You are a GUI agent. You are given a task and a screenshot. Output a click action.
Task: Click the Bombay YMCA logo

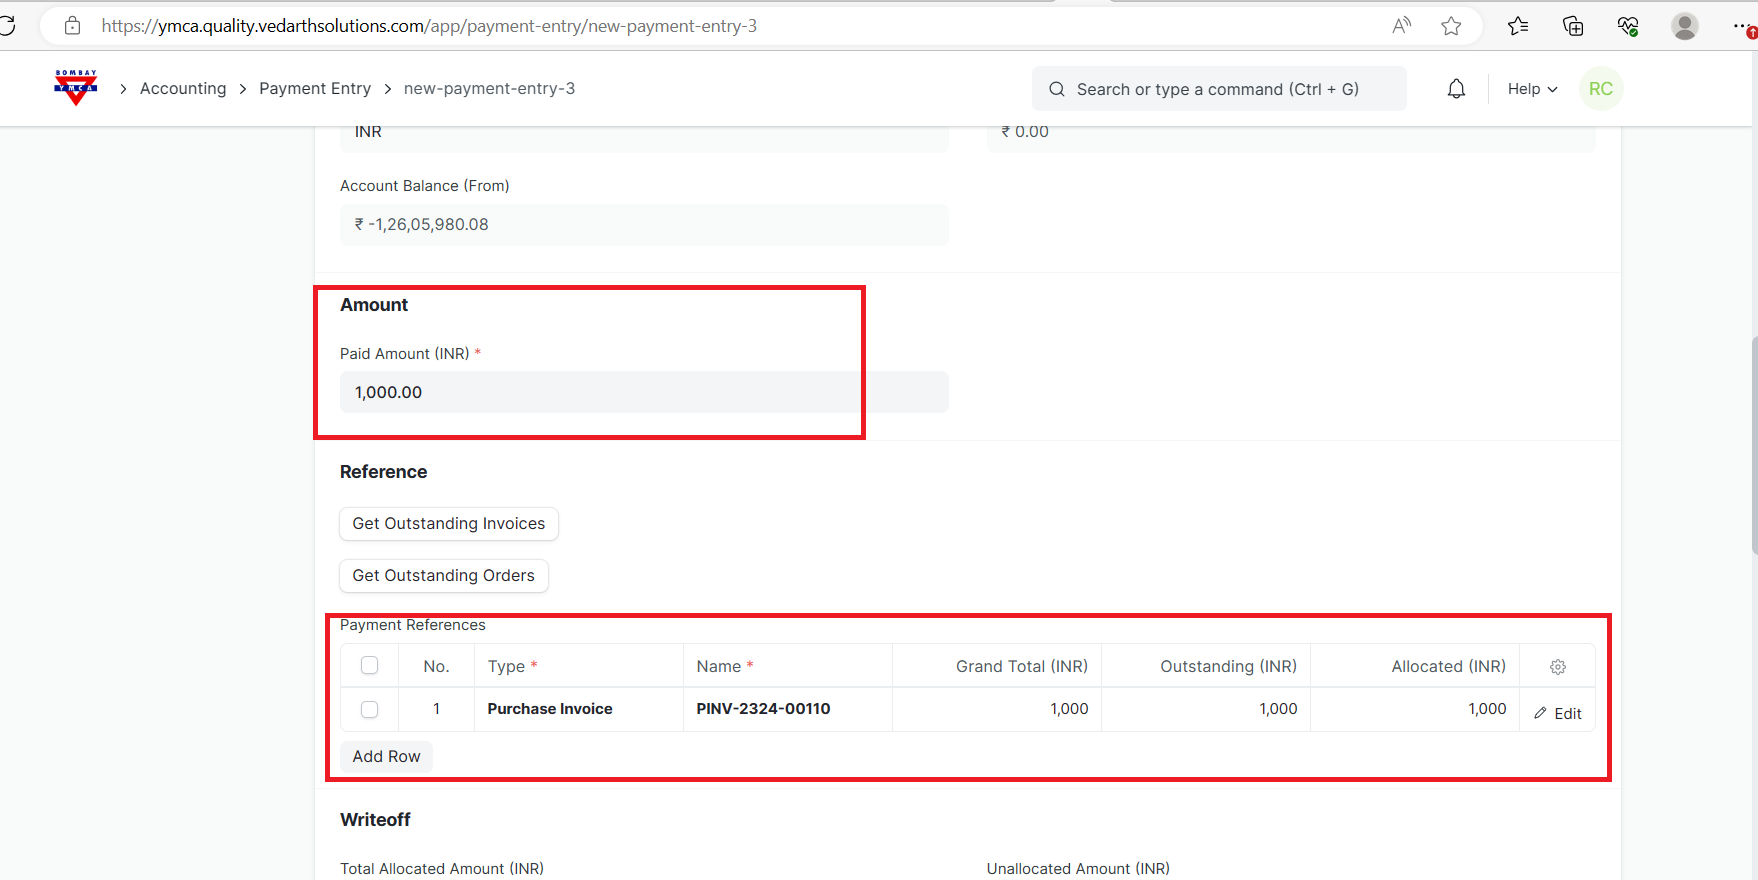pyautogui.click(x=76, y=88)
